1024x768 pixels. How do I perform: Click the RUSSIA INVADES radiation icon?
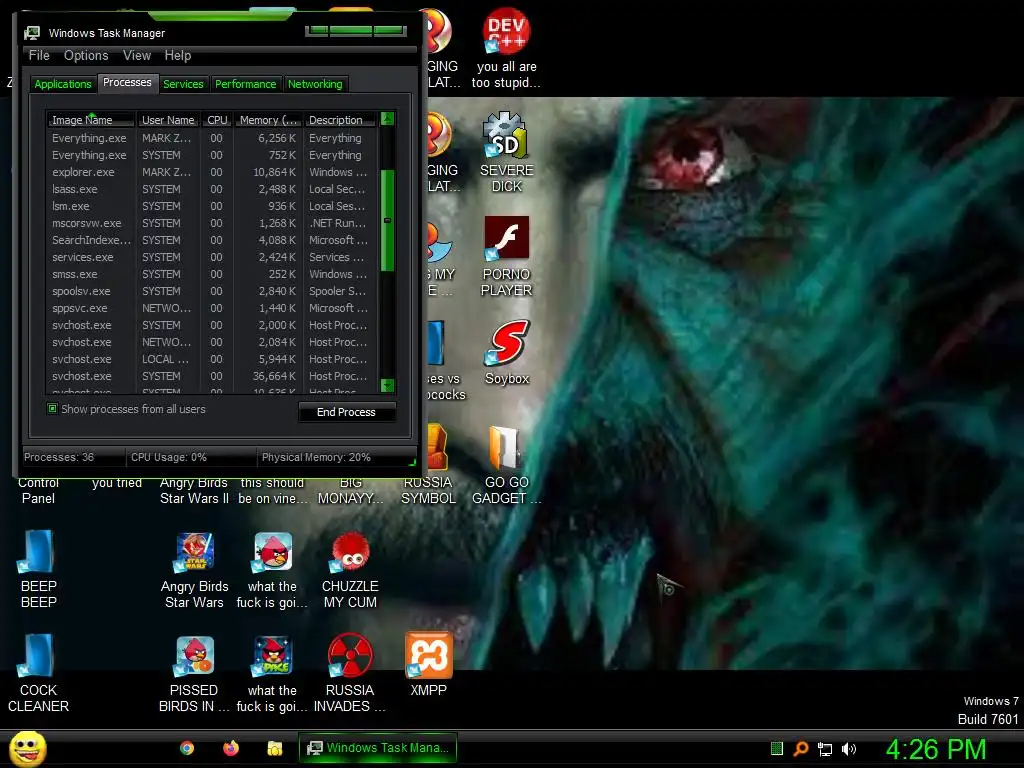tap(350, 655)
